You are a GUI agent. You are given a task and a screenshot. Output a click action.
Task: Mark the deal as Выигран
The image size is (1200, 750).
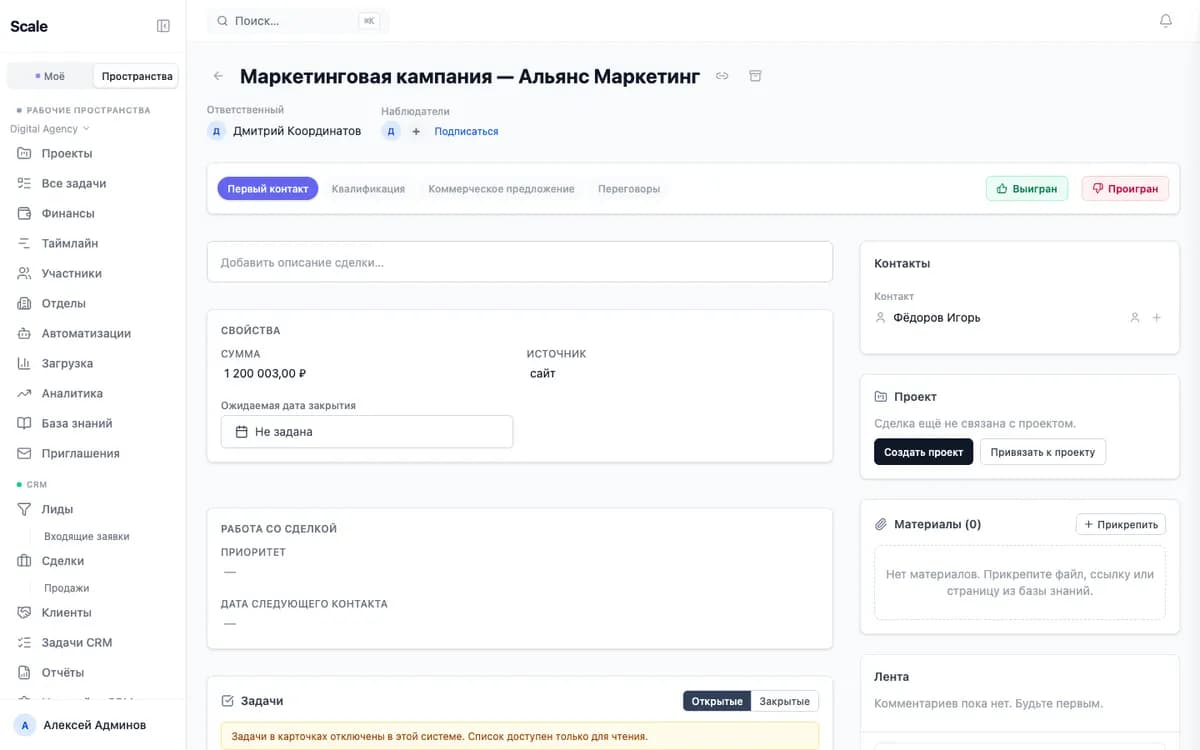point(1027,188)
